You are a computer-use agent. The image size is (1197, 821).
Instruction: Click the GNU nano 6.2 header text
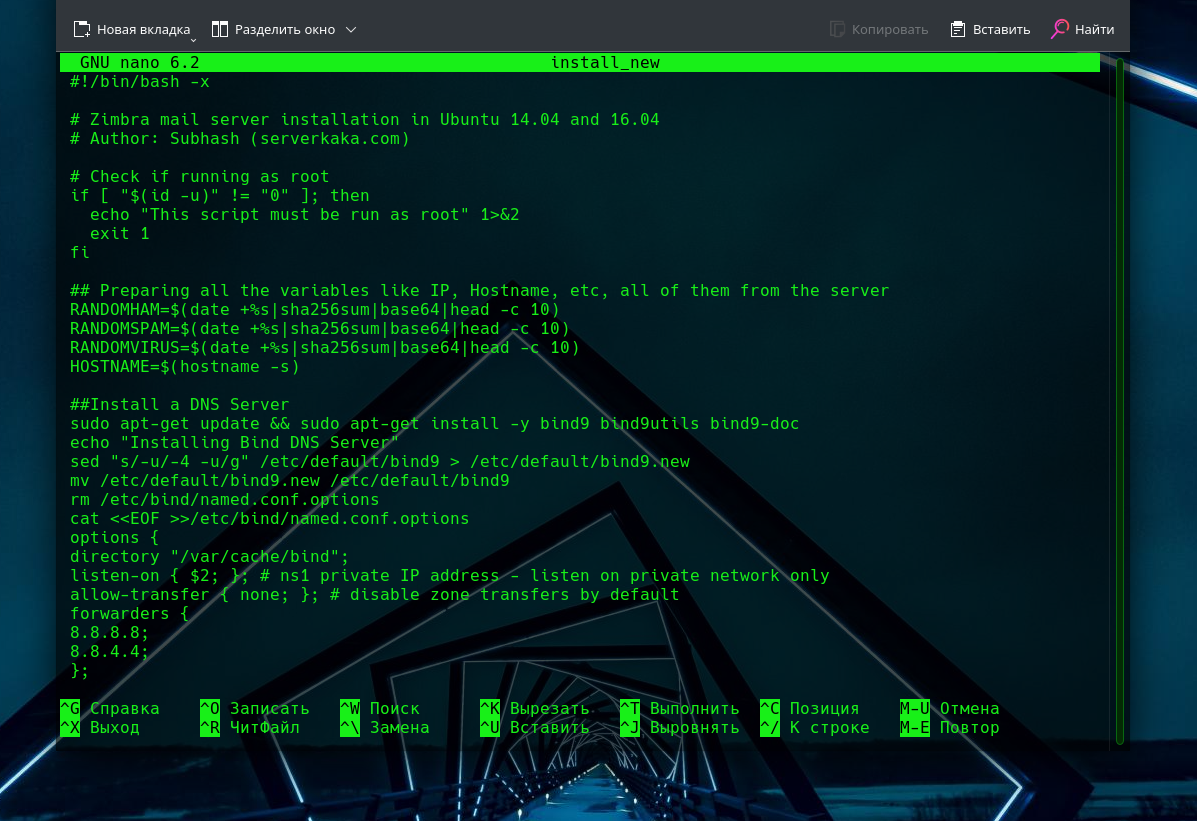coord(140,63)
